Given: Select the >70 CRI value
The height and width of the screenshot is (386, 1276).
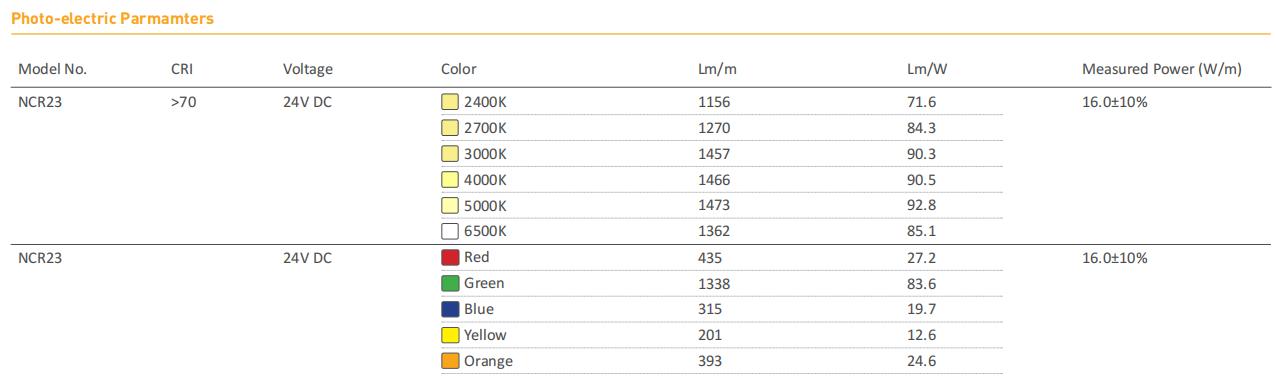Looking at the screenshot, I should point(183,102).
